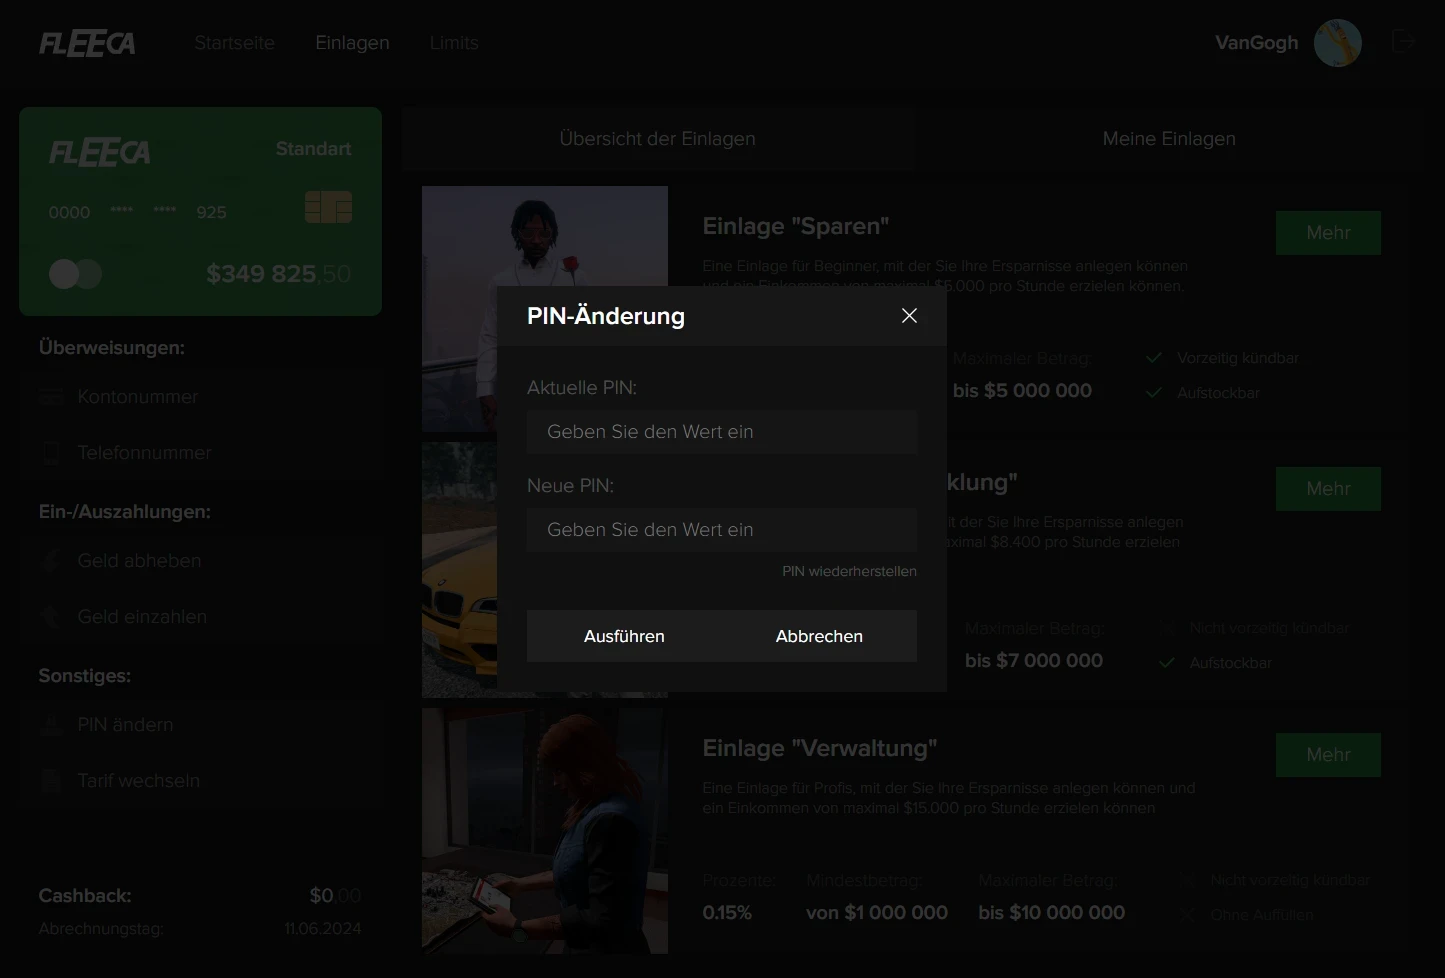
Task: Click the Kontonummer transfer icon
Action: pos(51,397)
